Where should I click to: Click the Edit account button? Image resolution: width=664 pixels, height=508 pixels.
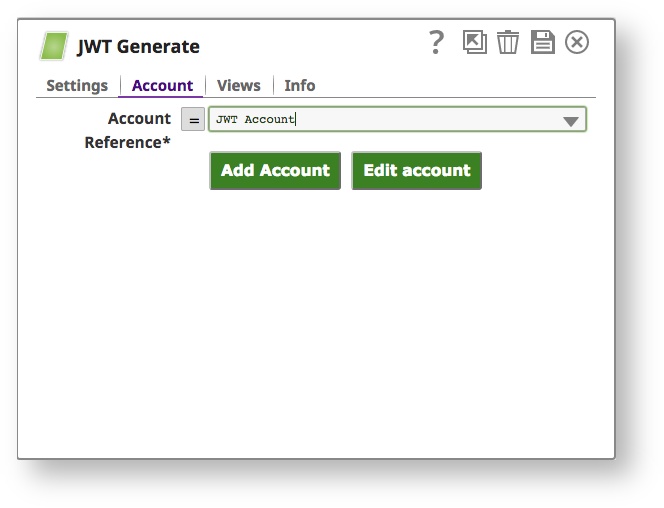pyautogui.click(x=416, y=171)
